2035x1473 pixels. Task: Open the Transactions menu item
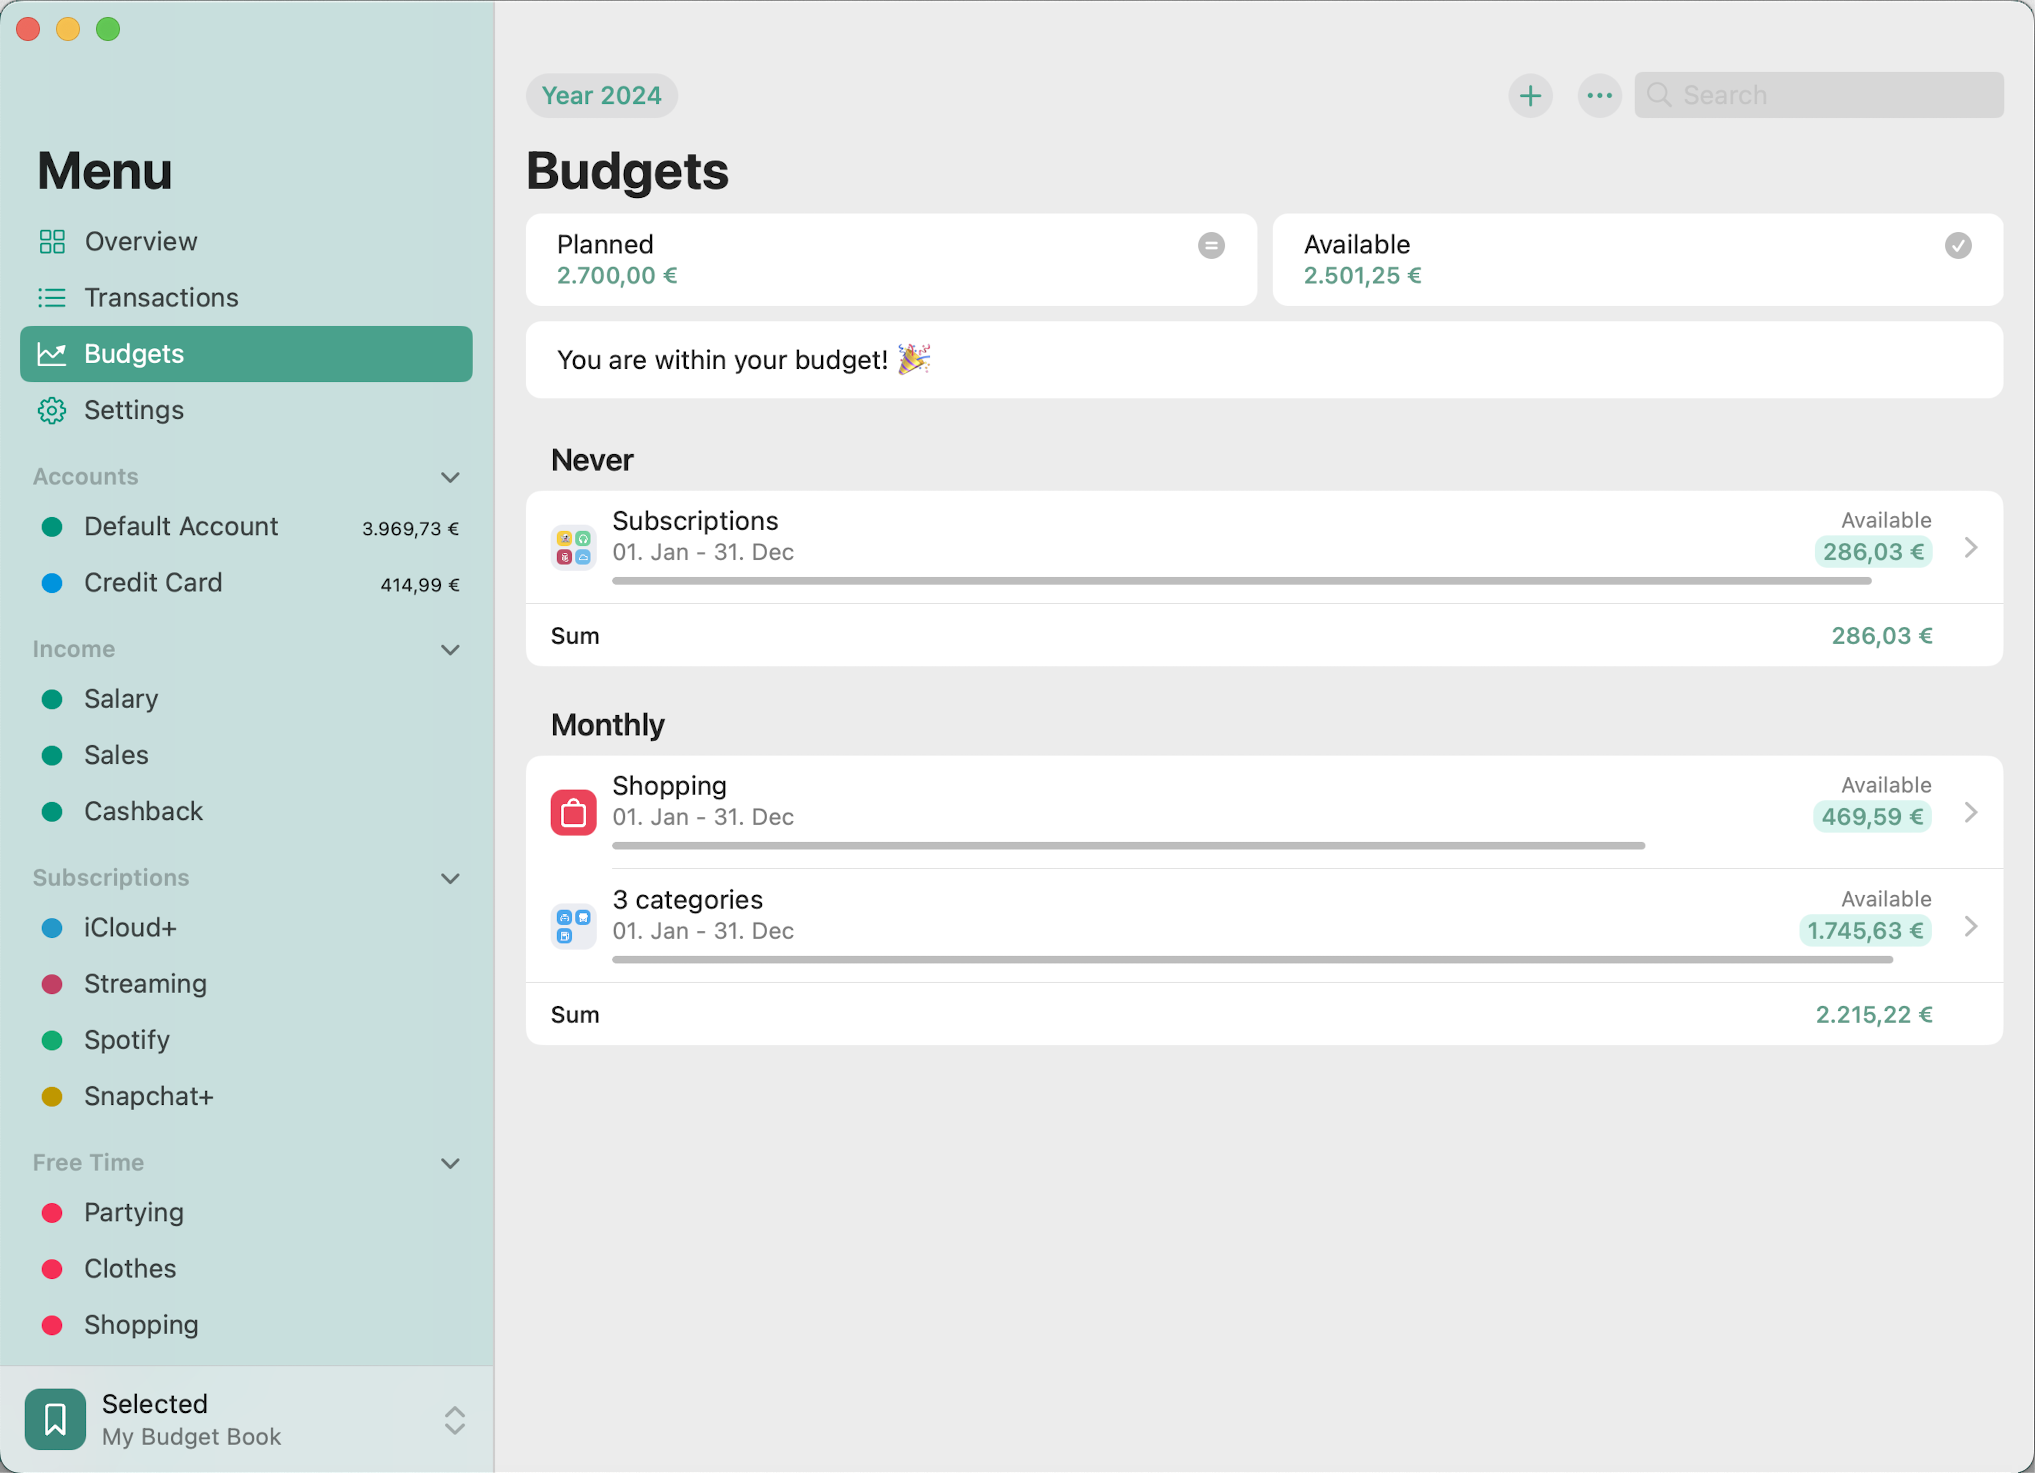coord(160,298)
